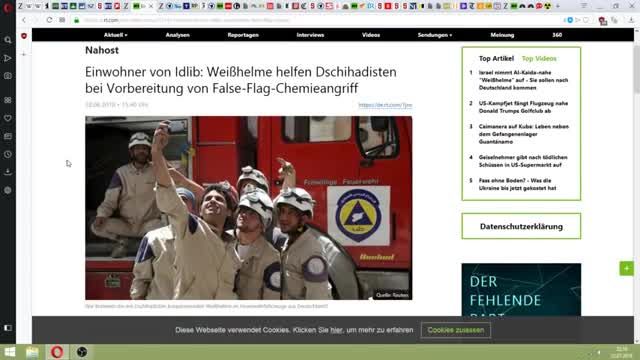Screen dimensions: 640x360
Task: Go back with the browser back arrow
Action: click(x=24, y=20)
